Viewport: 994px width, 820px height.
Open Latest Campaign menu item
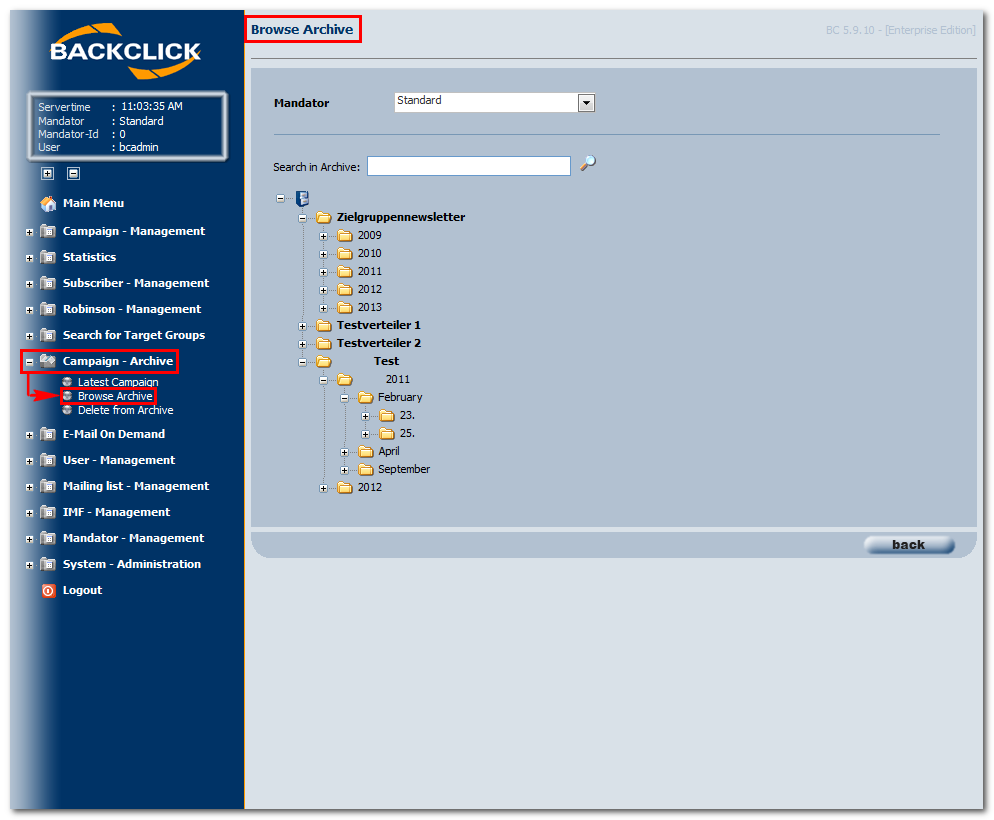tap(118, 381)
